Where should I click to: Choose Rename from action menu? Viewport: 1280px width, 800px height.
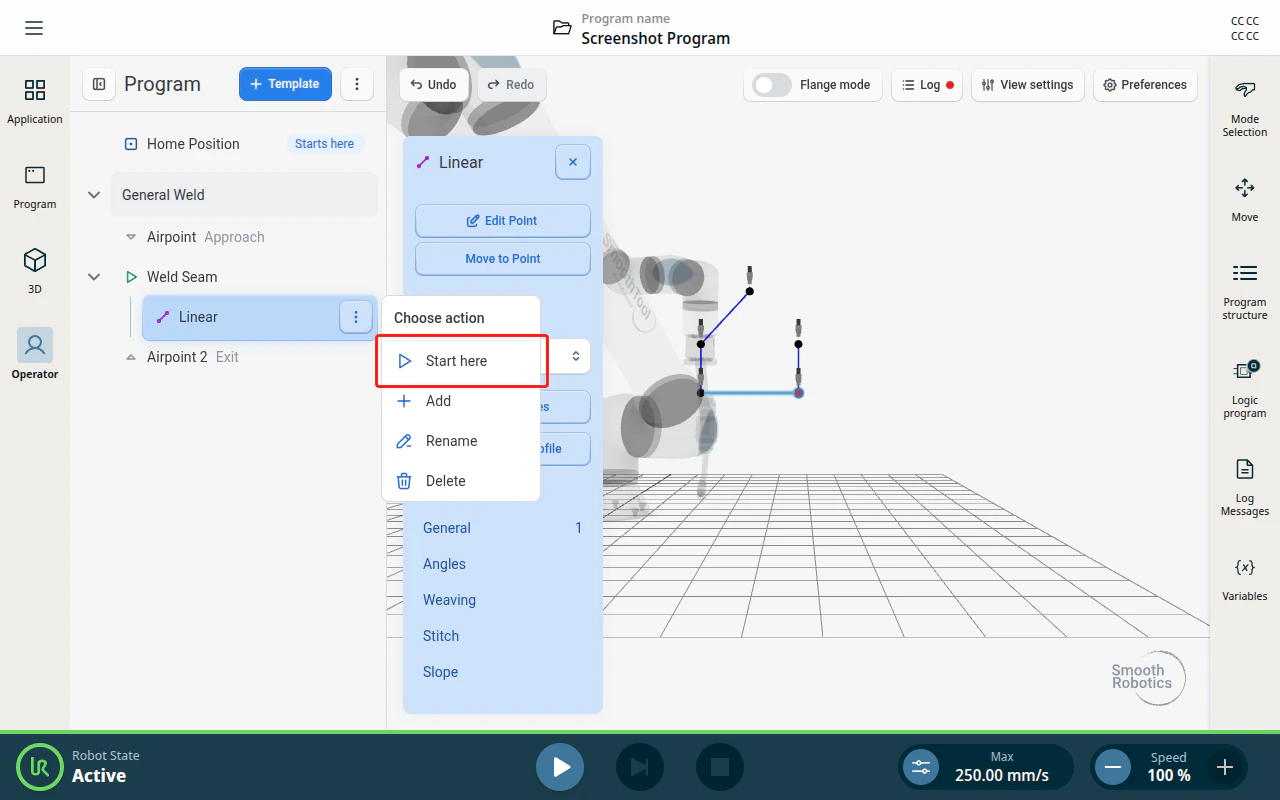(461, 441)
